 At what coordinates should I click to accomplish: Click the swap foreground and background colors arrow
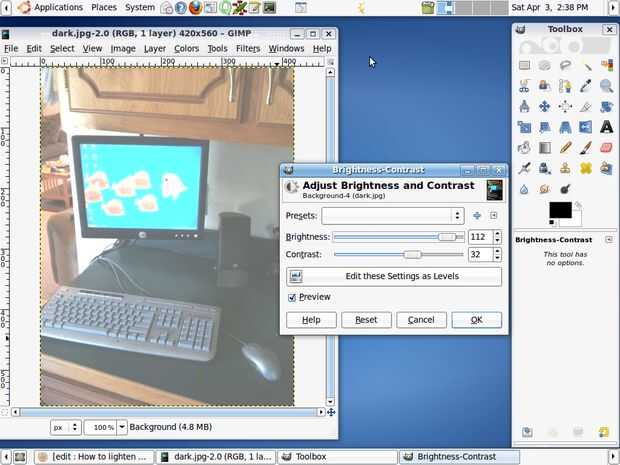click(578, 205)
